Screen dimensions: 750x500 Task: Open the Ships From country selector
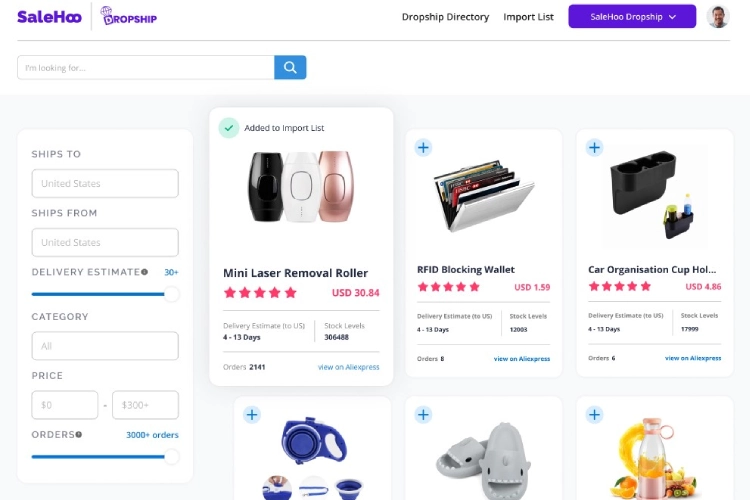click(x=105, y=242)
